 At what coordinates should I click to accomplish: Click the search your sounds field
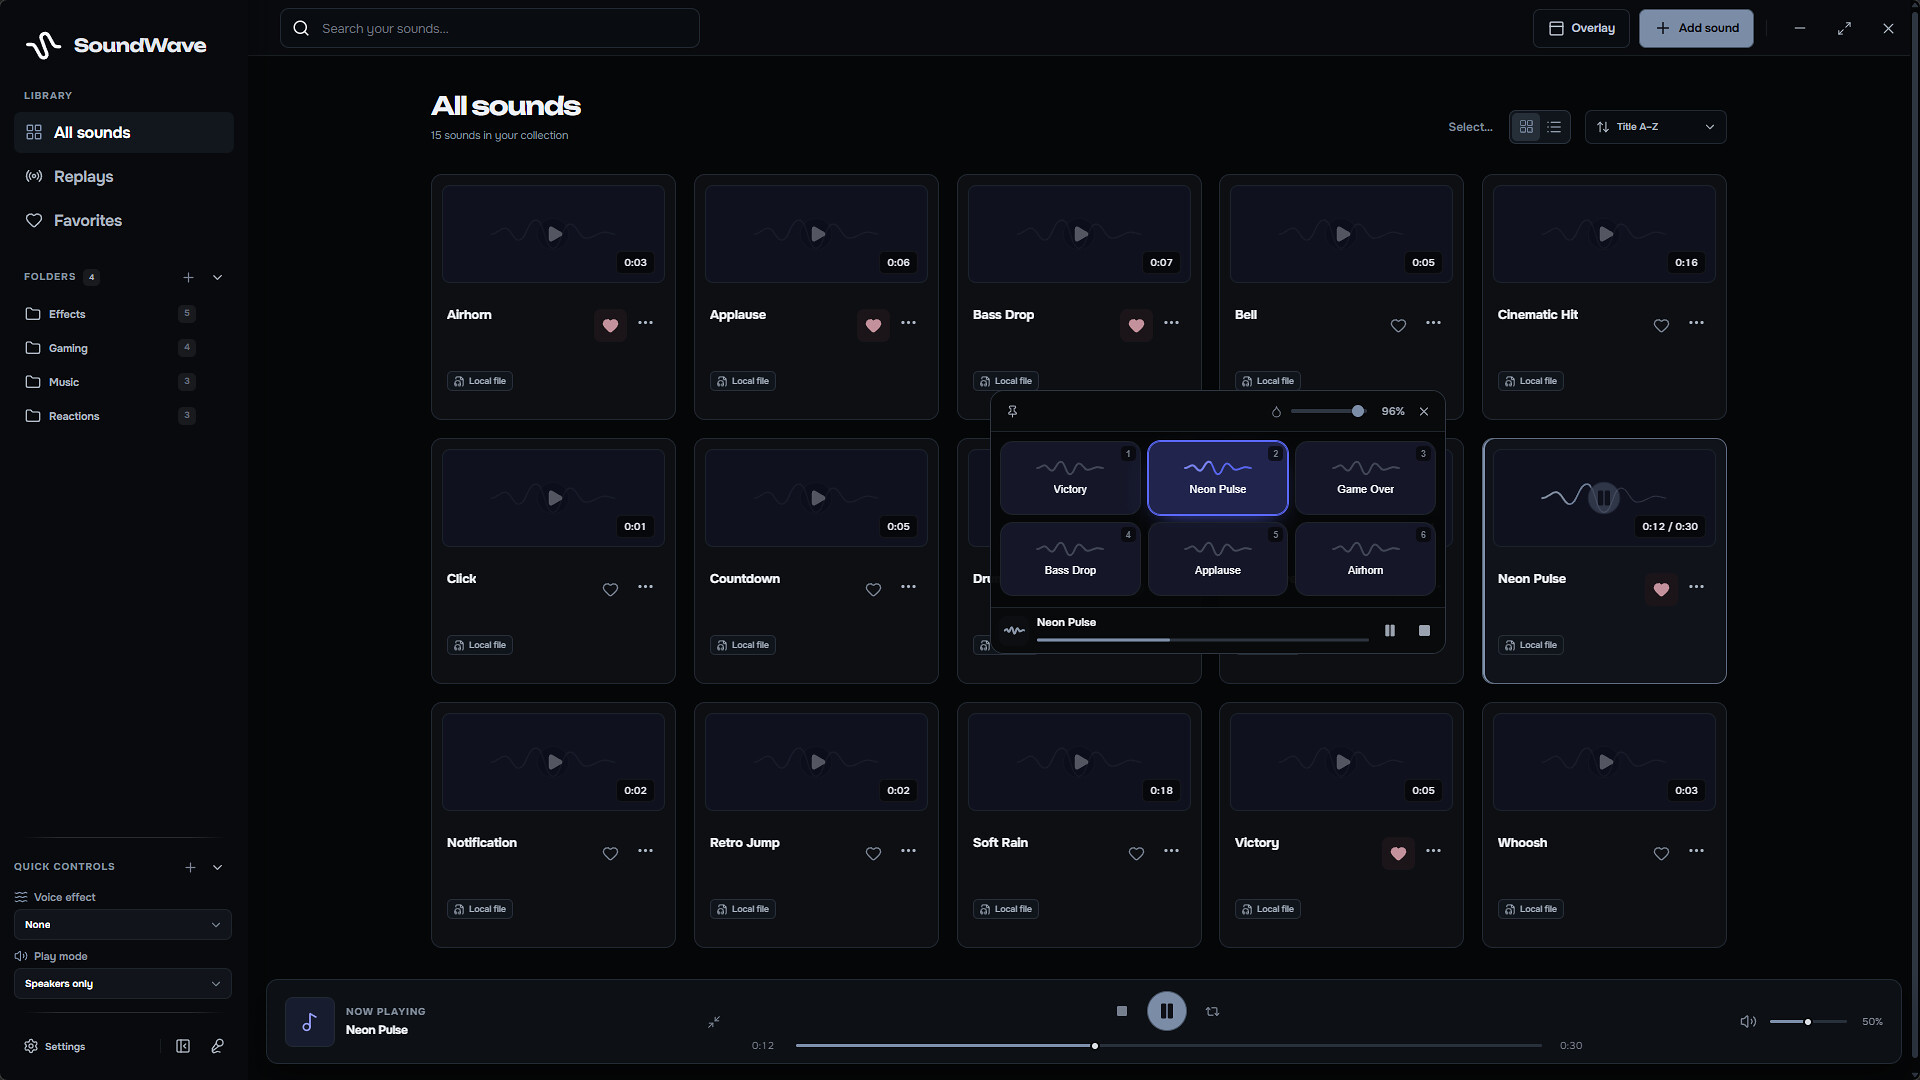490,28
